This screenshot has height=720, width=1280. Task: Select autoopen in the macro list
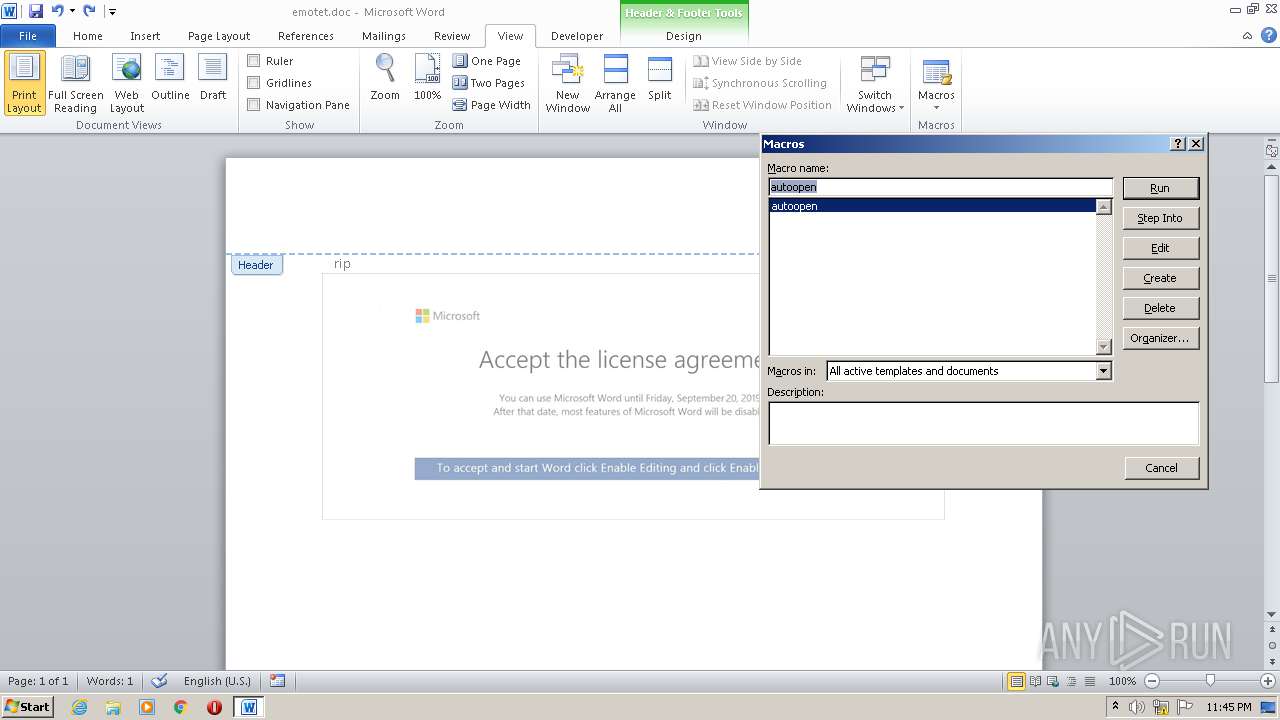(932, 206)
